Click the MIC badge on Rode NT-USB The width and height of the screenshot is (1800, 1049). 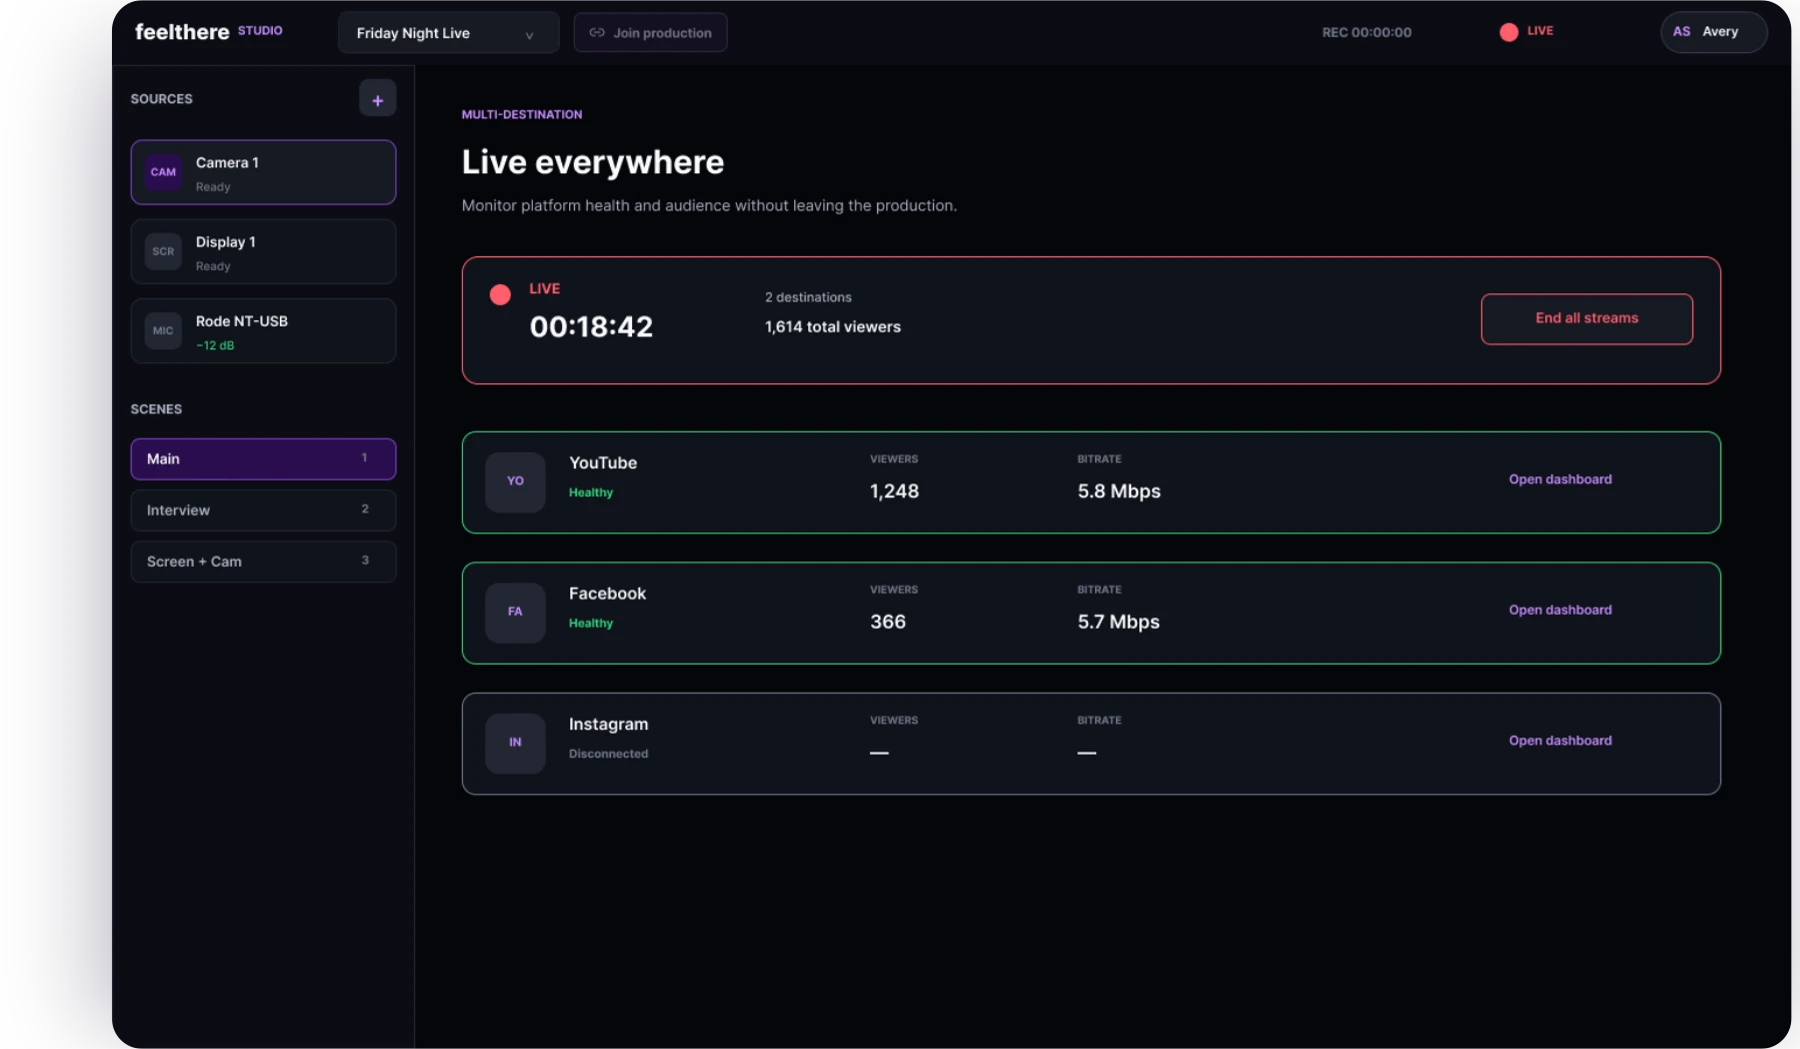[x=163, y=330]
